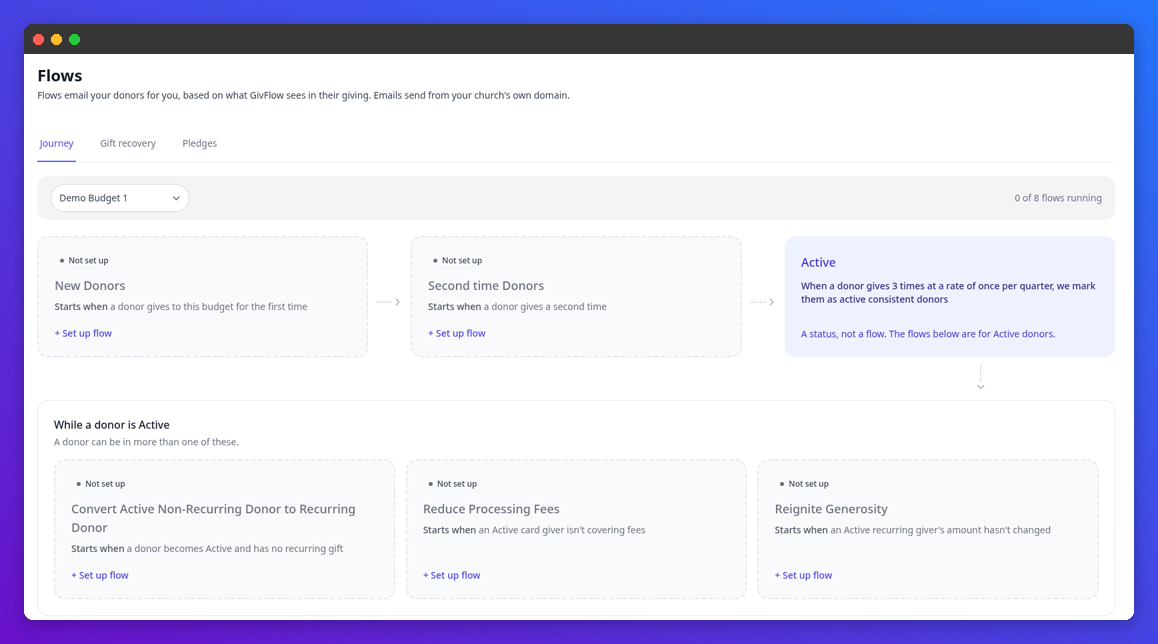
Task: Set up flow for Reduce Processing Fees
Action: [x=451, y=575]
